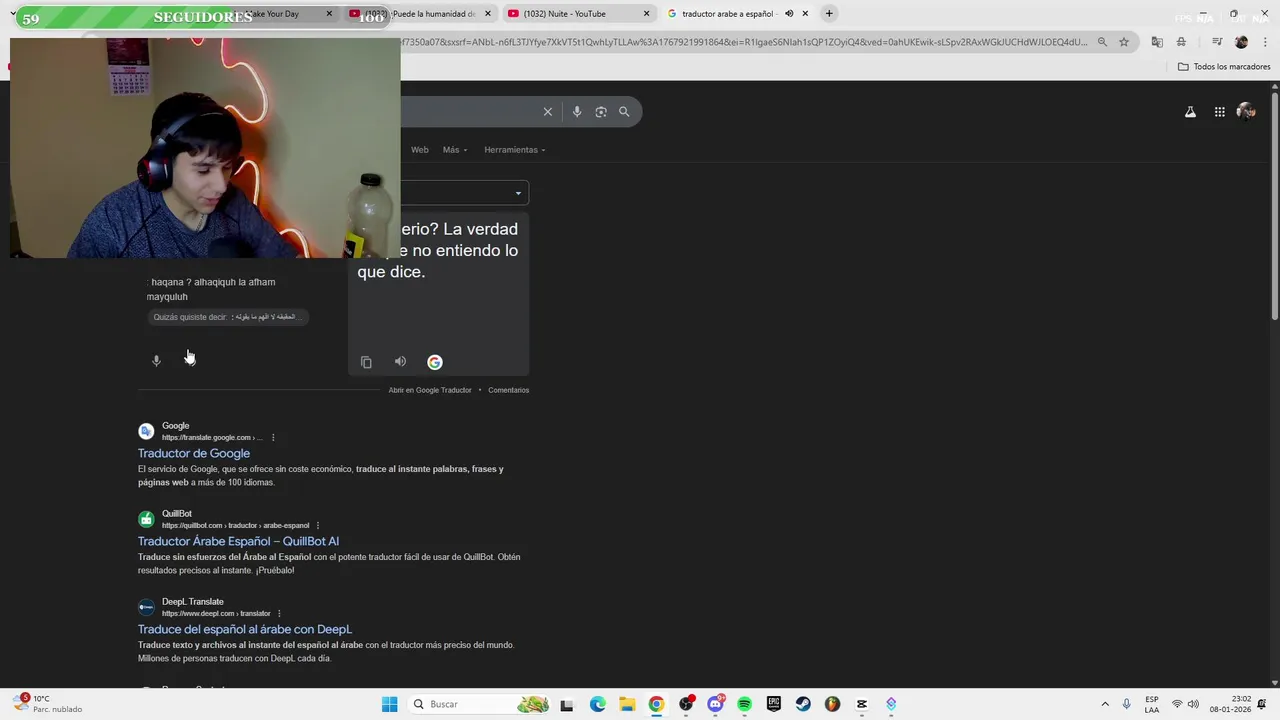
Task: Open Google Search Labs flask icon
Action: click(1190, 112)
